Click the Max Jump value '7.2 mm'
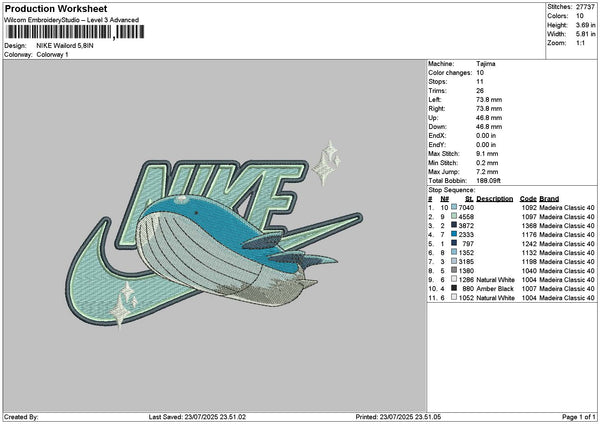 pos(487,172)
